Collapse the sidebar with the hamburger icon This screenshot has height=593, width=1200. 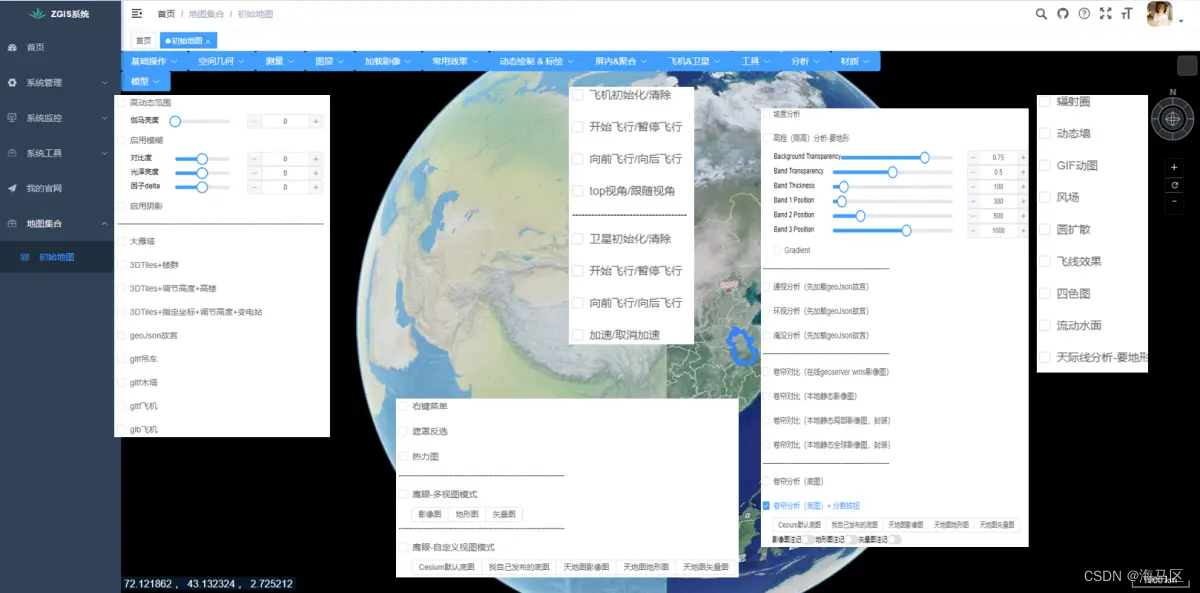[x=136, y=14]
